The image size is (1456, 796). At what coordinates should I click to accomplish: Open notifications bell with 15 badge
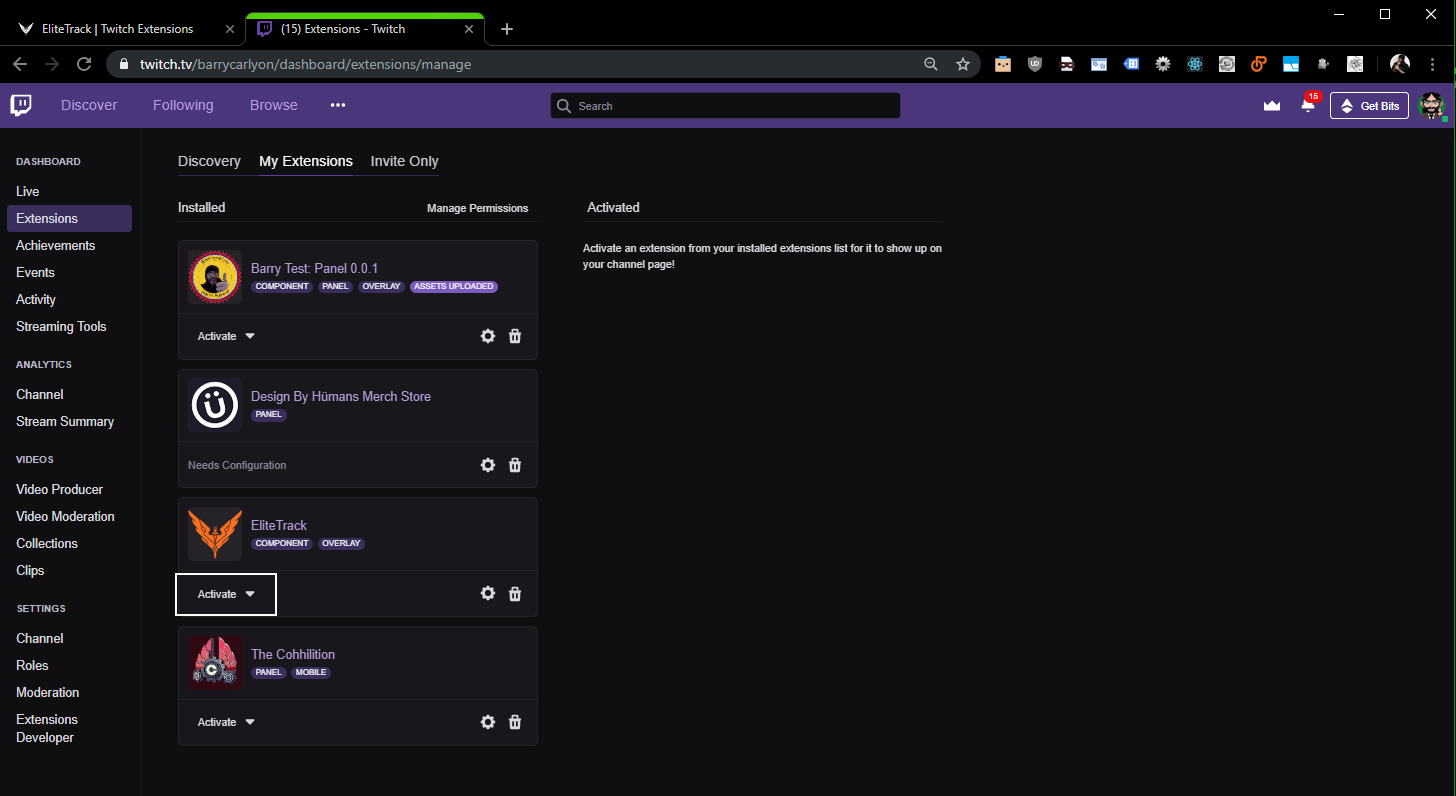(1308, 104)
